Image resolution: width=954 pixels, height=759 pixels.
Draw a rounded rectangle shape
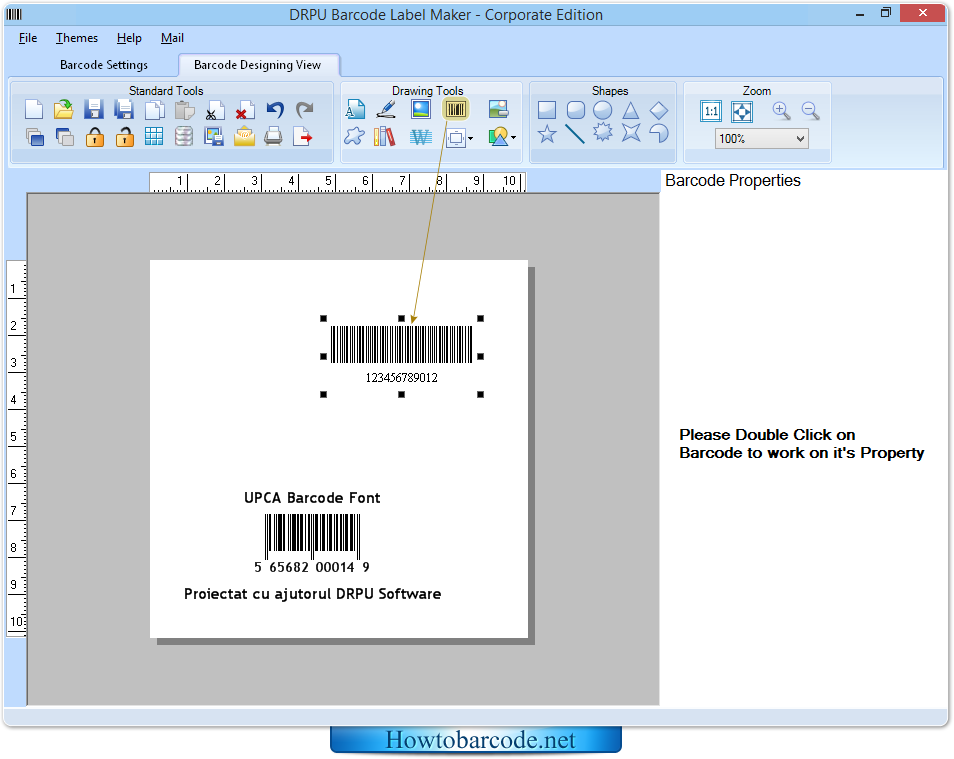tap(576, 110)
